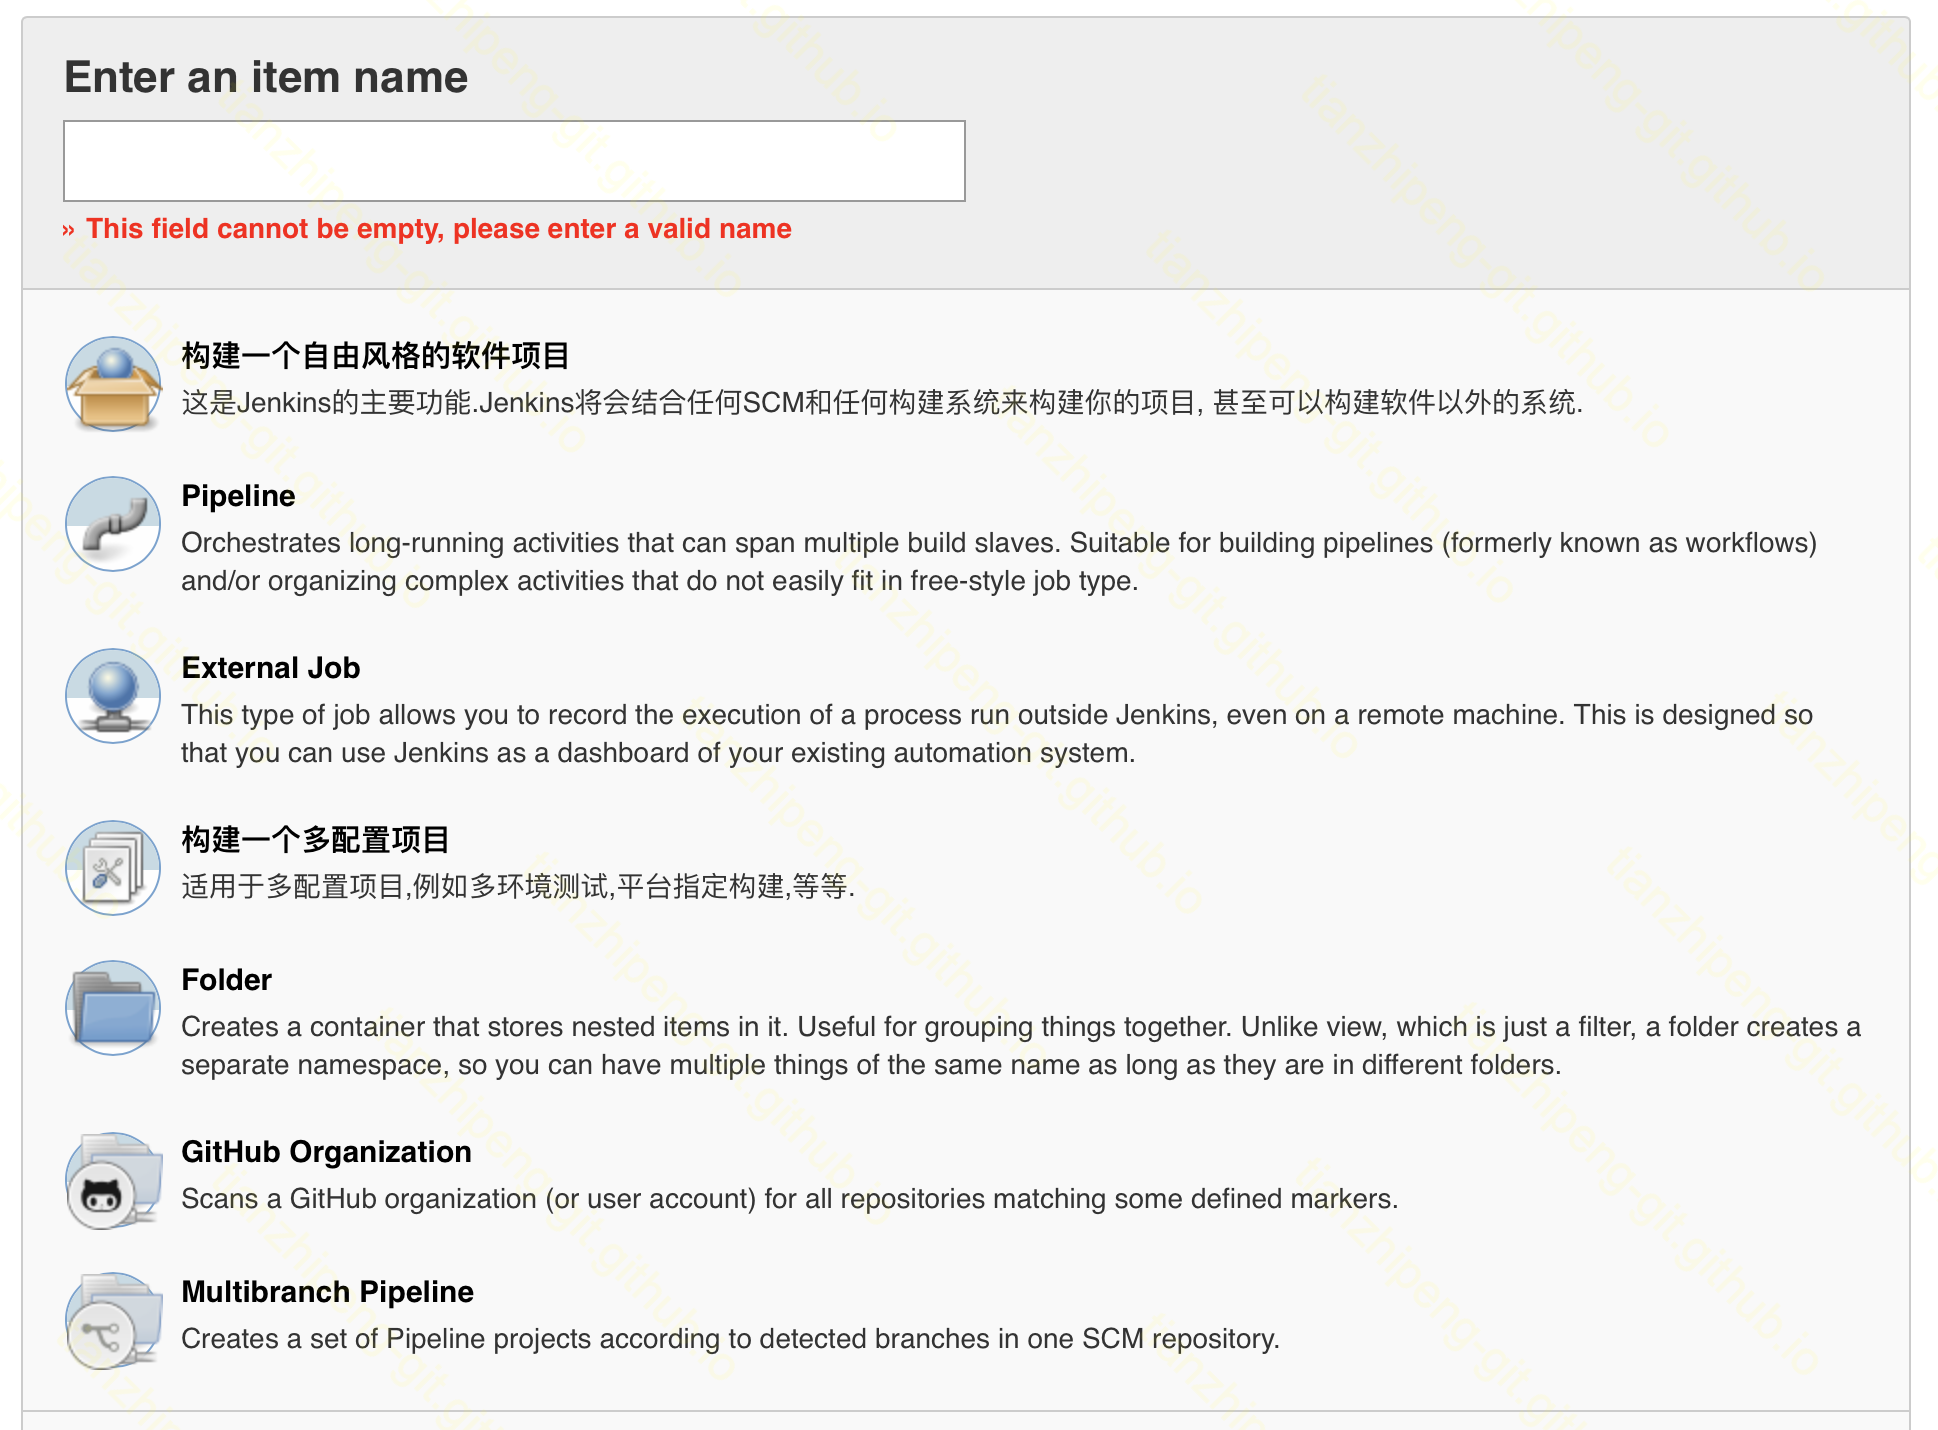Screen dimensions: 1938x1430
Task: Select the Pipeline pipe icon
Action: [113, 524]
